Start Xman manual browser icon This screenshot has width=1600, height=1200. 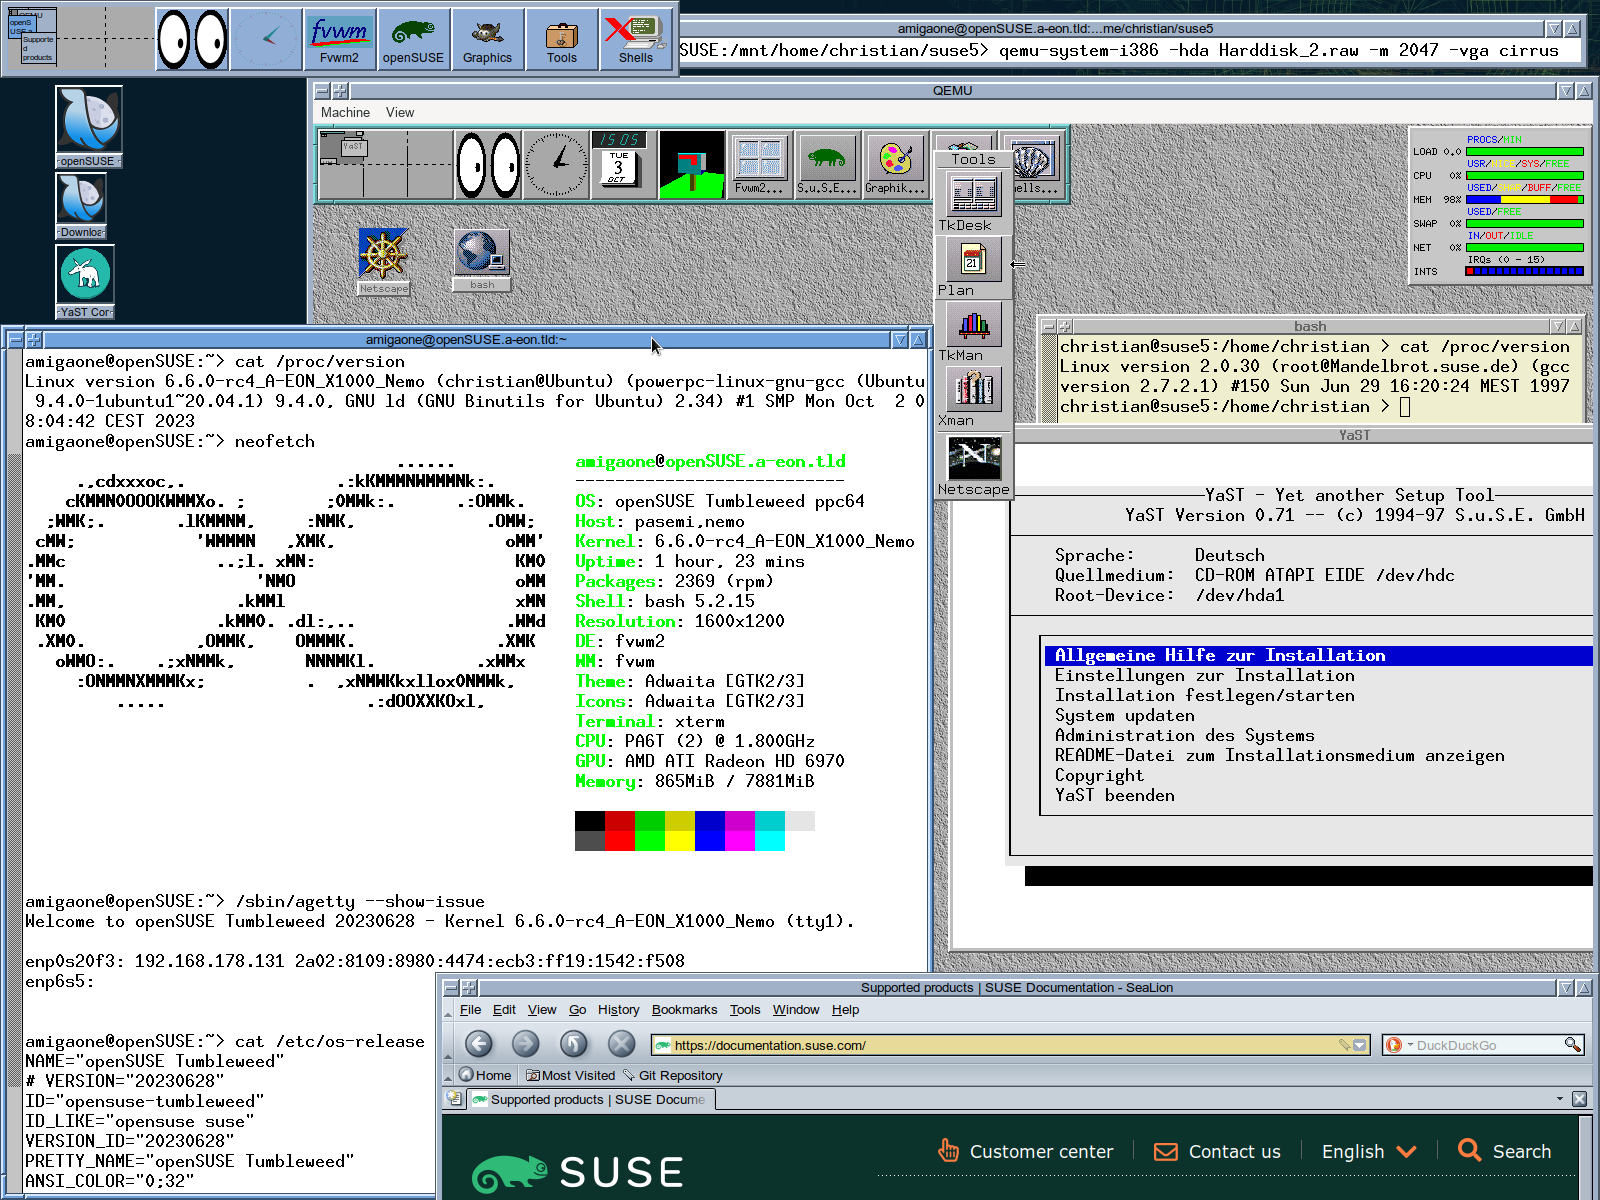click(x=973, y=390)
